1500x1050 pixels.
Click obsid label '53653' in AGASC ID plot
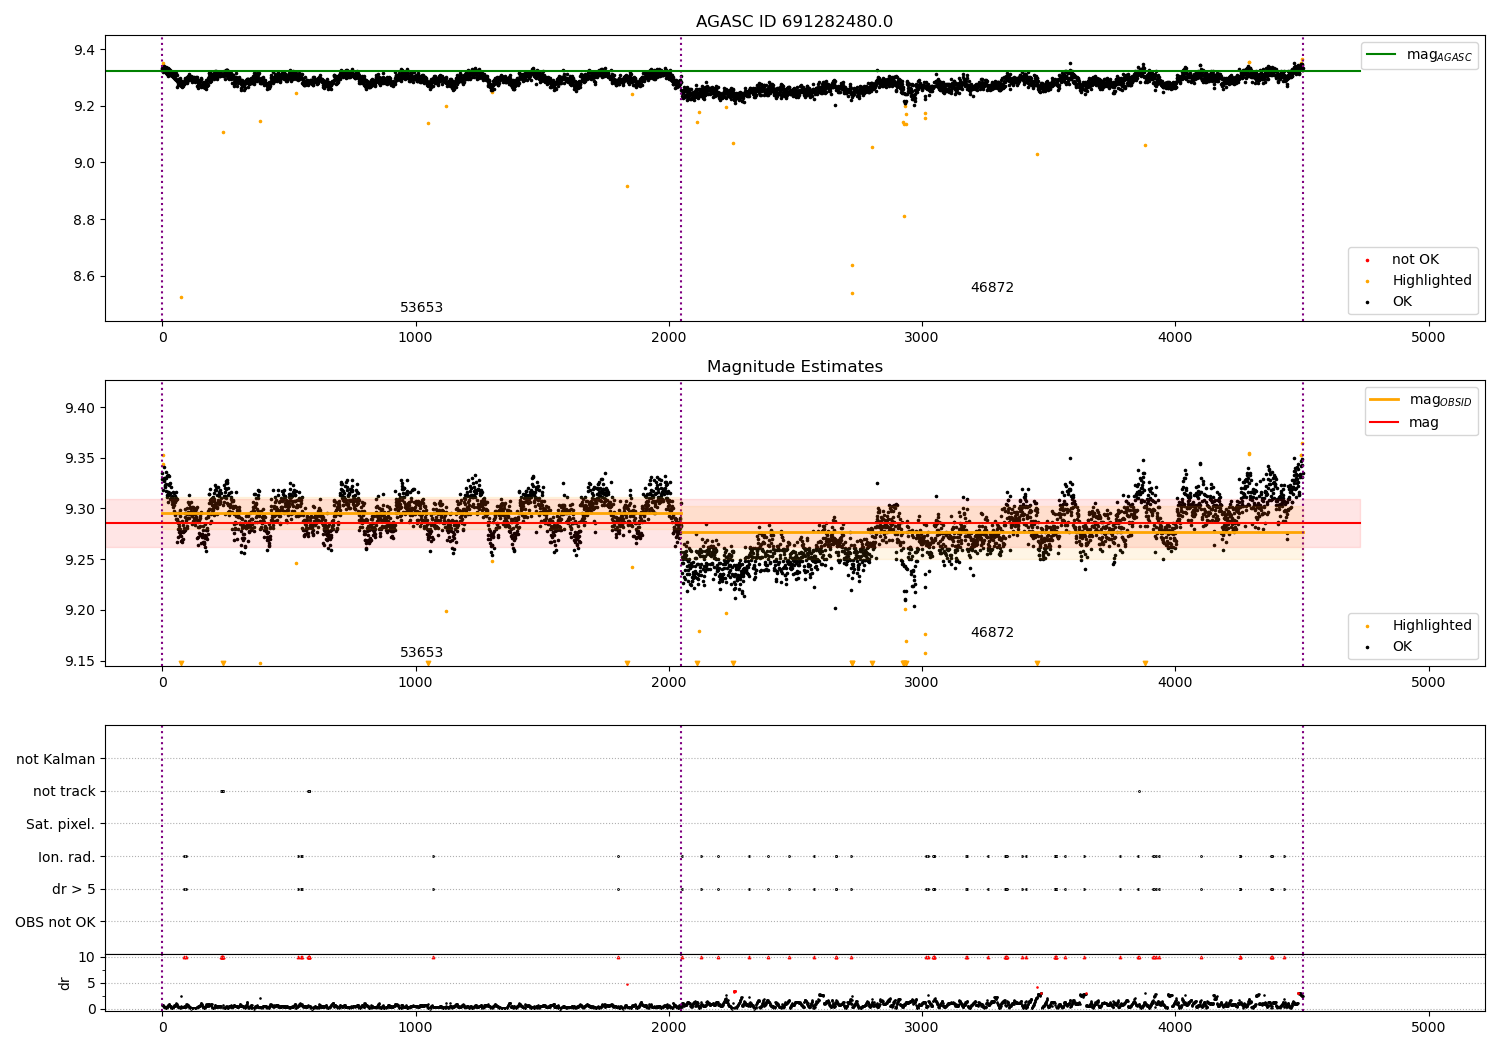421,308
